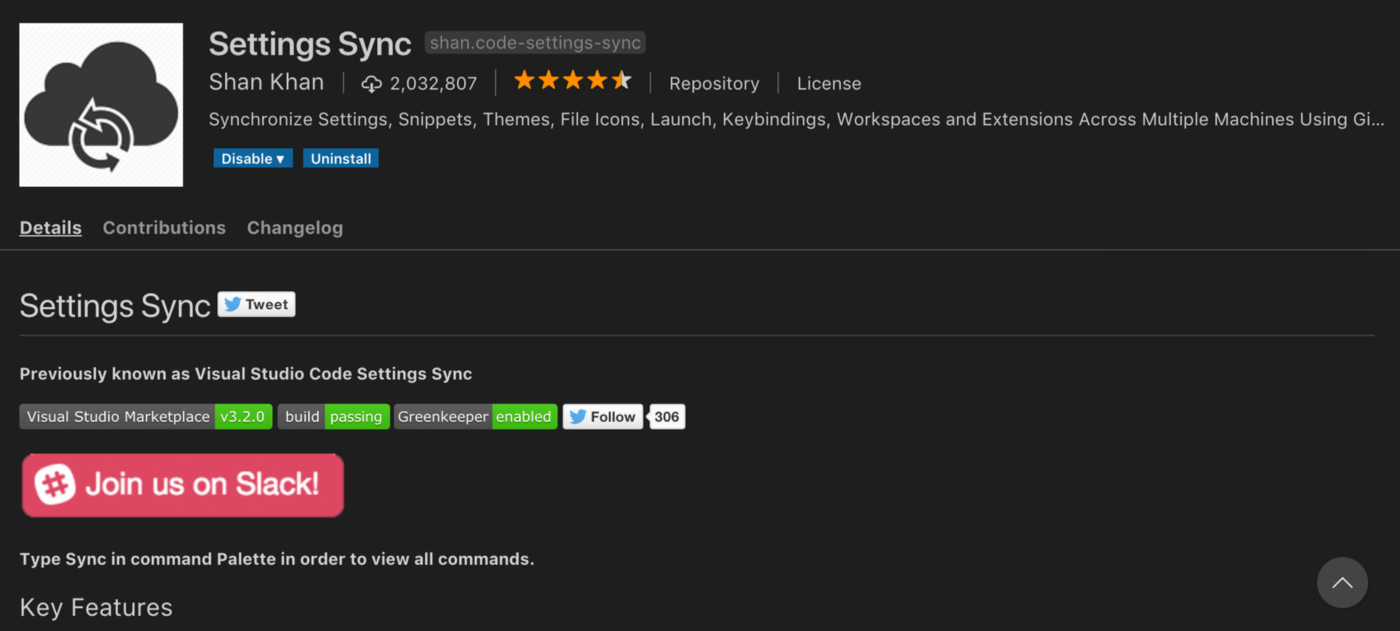This screenshot has height=631, width=1400.
Task: Open the Changelog tab
Action: pyautogui.click(x=295, y=228)
